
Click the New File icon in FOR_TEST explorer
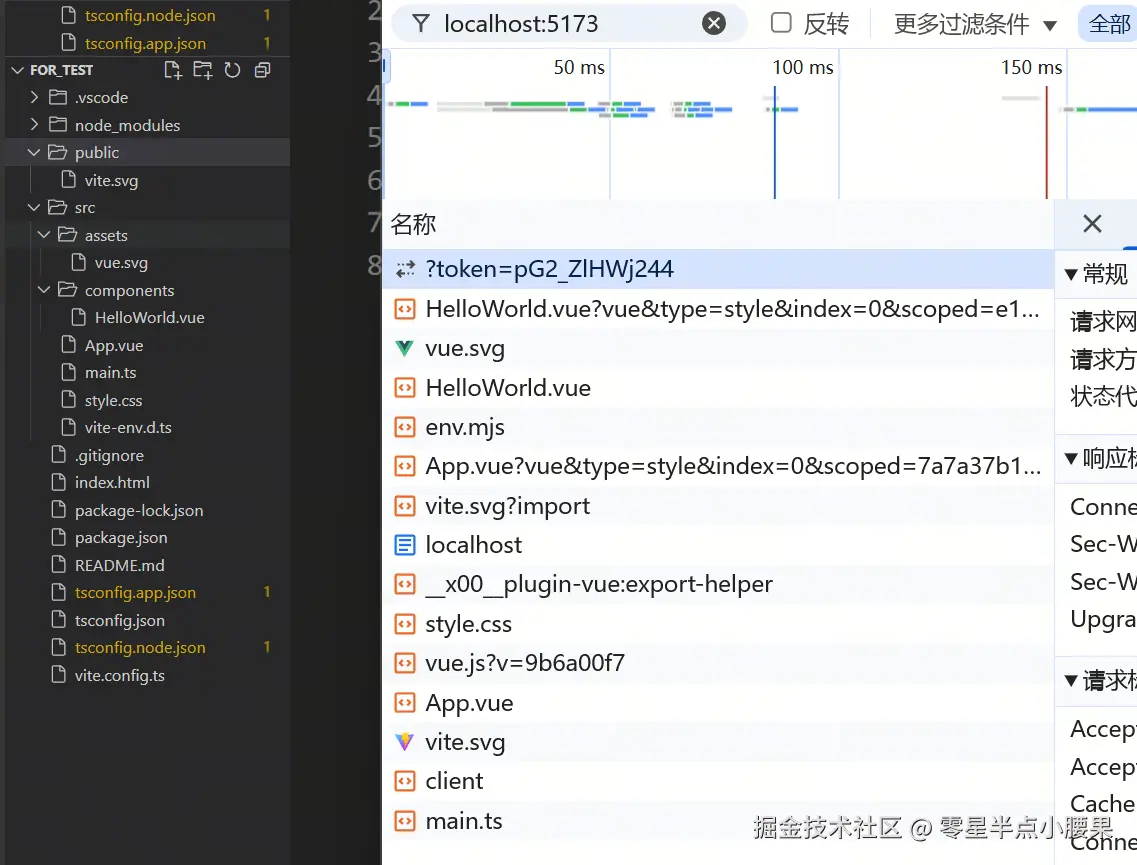172,70
